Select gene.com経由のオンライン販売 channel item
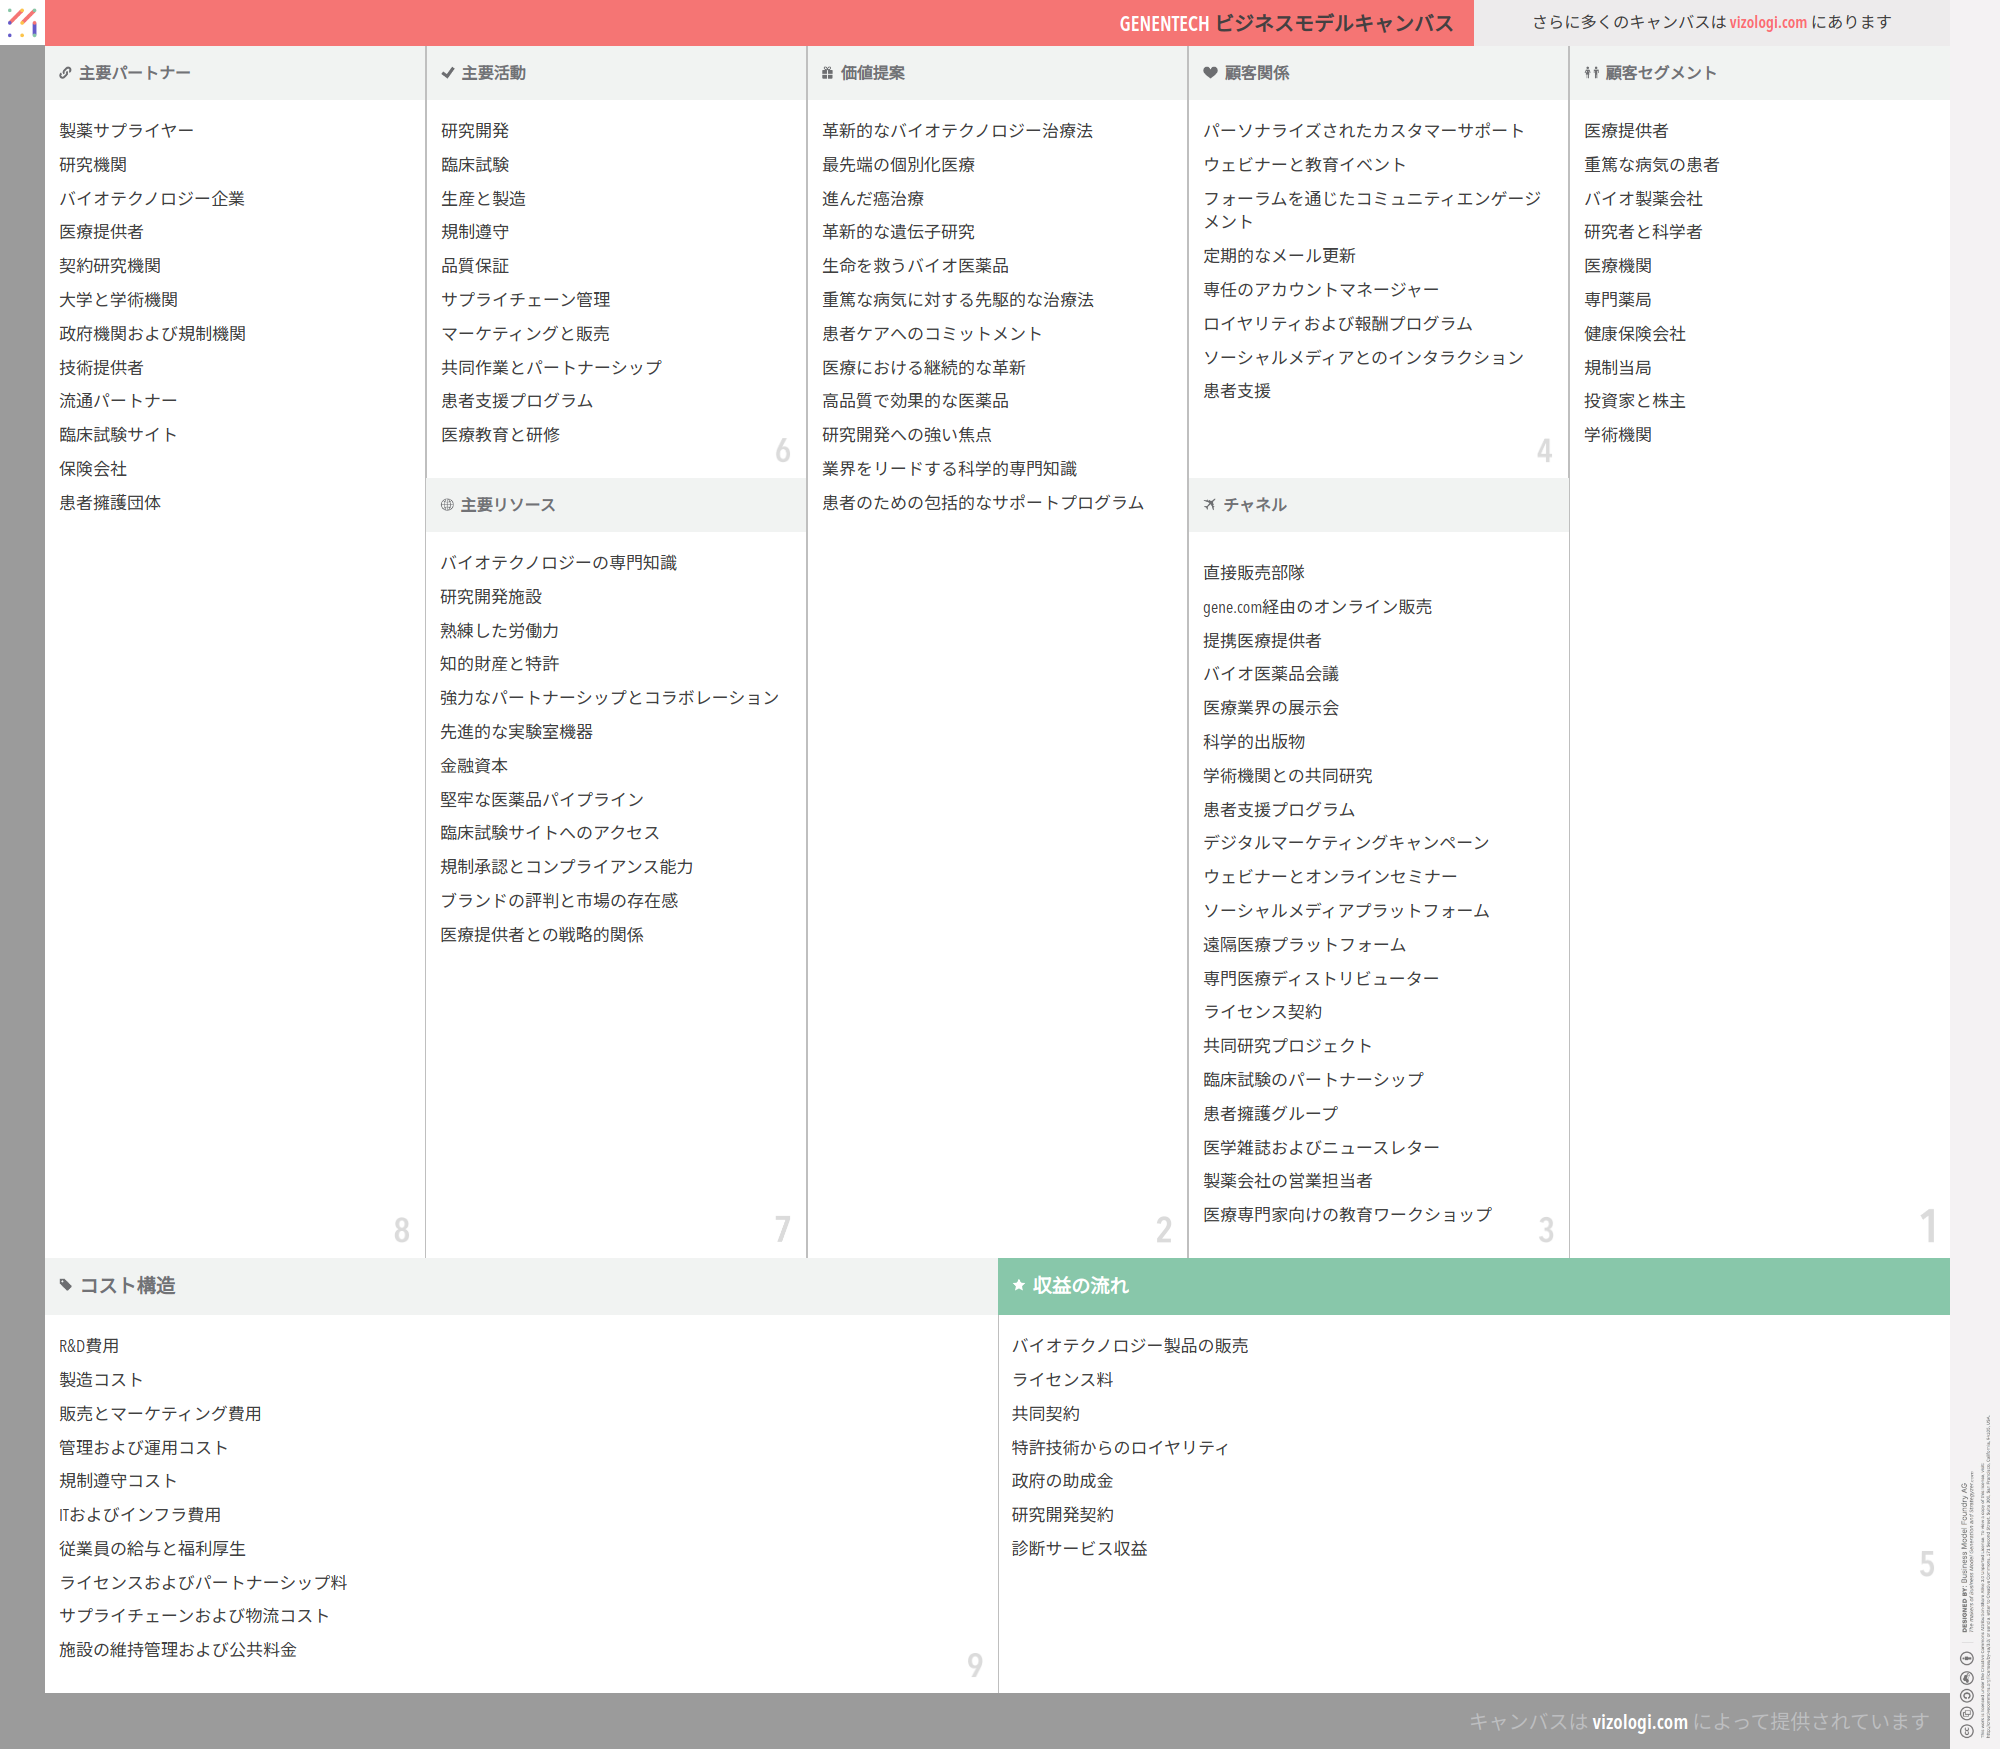Screen dimensions: 2000x1749 click(x=1317, y=607)
